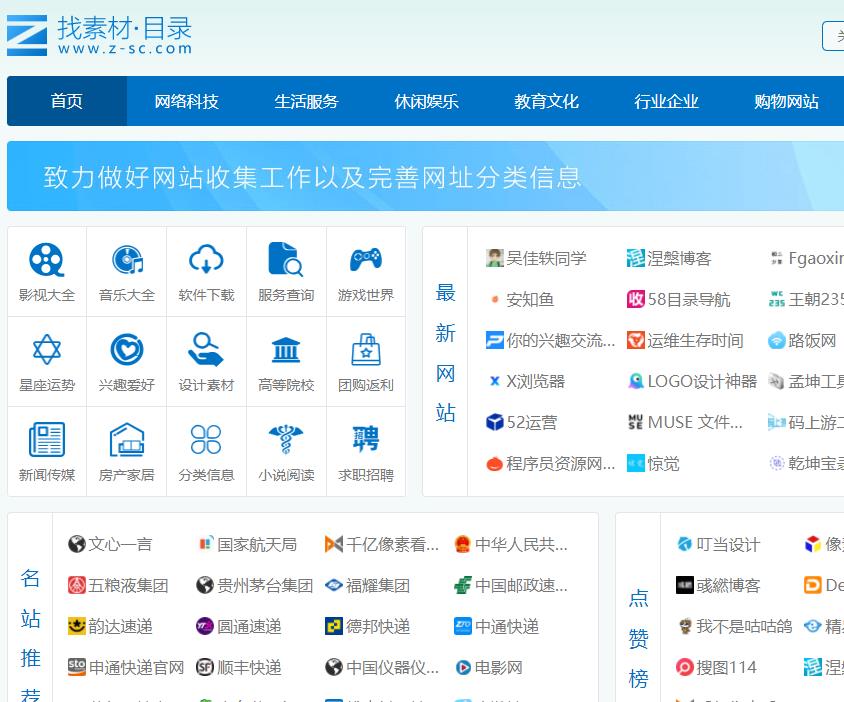Go to the 首页 tab

click(x=67, y=101)
